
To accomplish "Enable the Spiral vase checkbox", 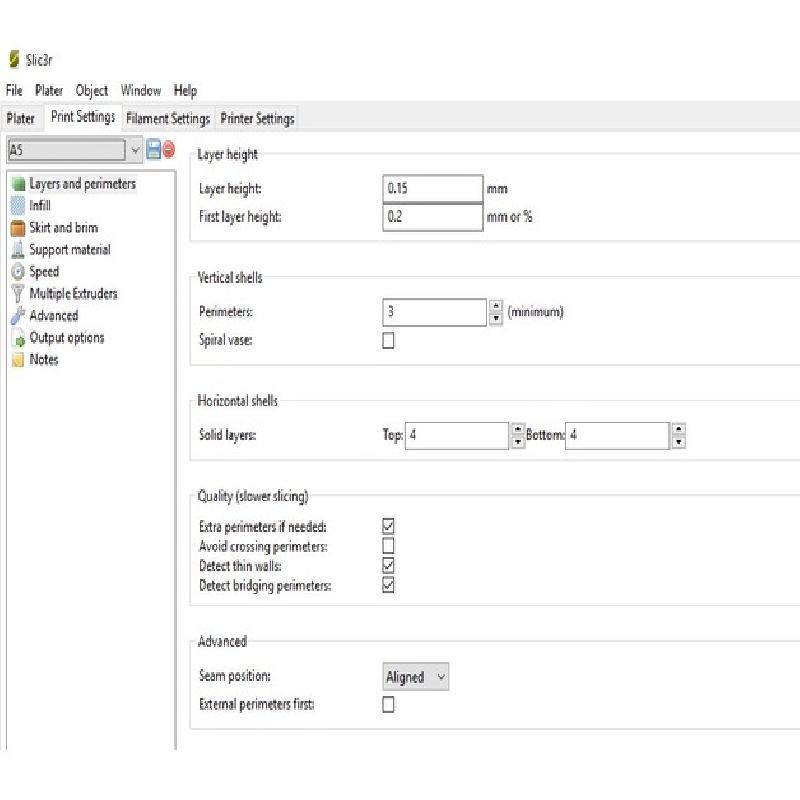I will 388,340.
